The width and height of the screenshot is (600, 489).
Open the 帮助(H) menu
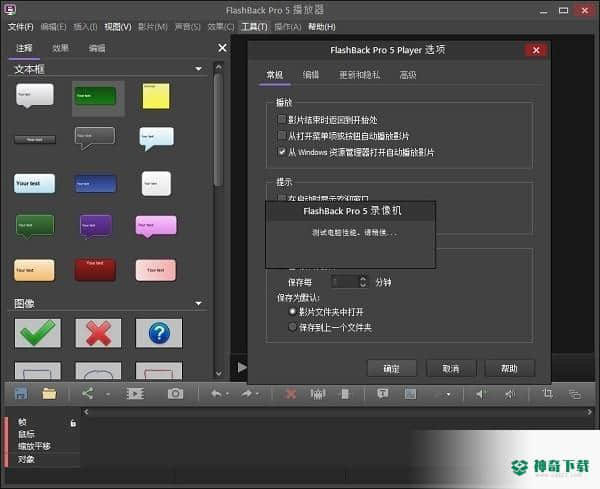[322, 27]
